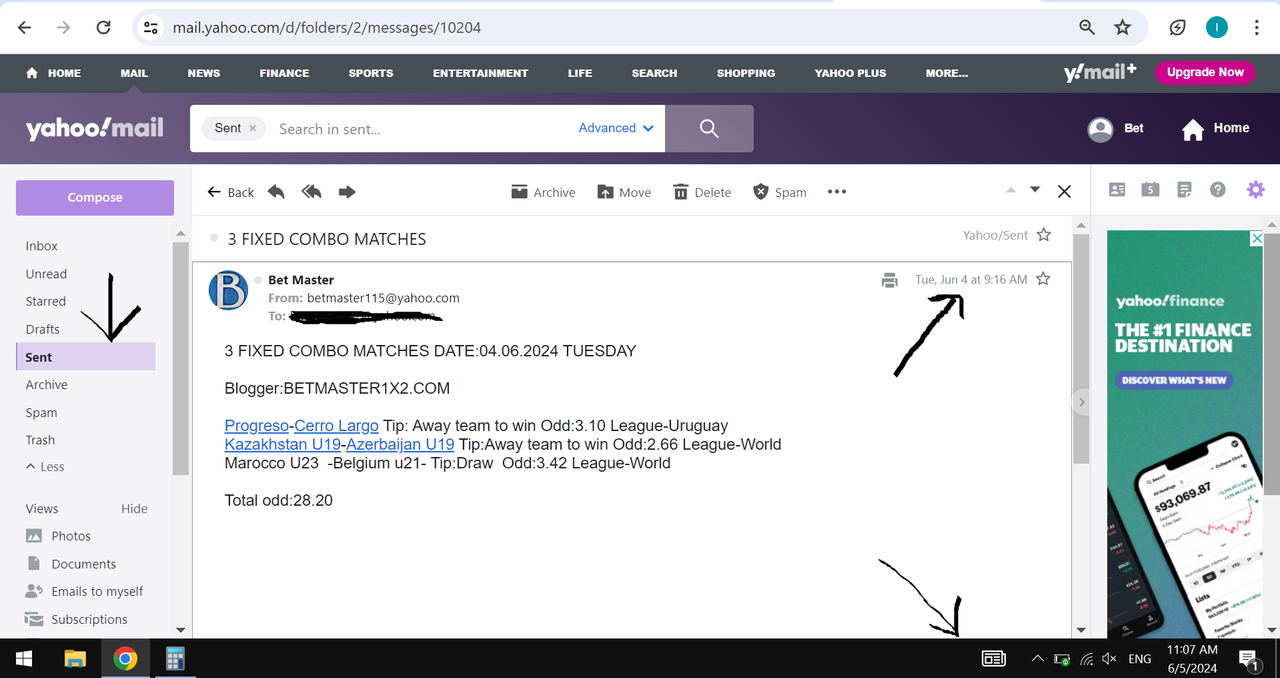Open File Explorer from the taskbar
Image resolution: width=1280 pixels, height=678 pixels.
click(75, 658)
